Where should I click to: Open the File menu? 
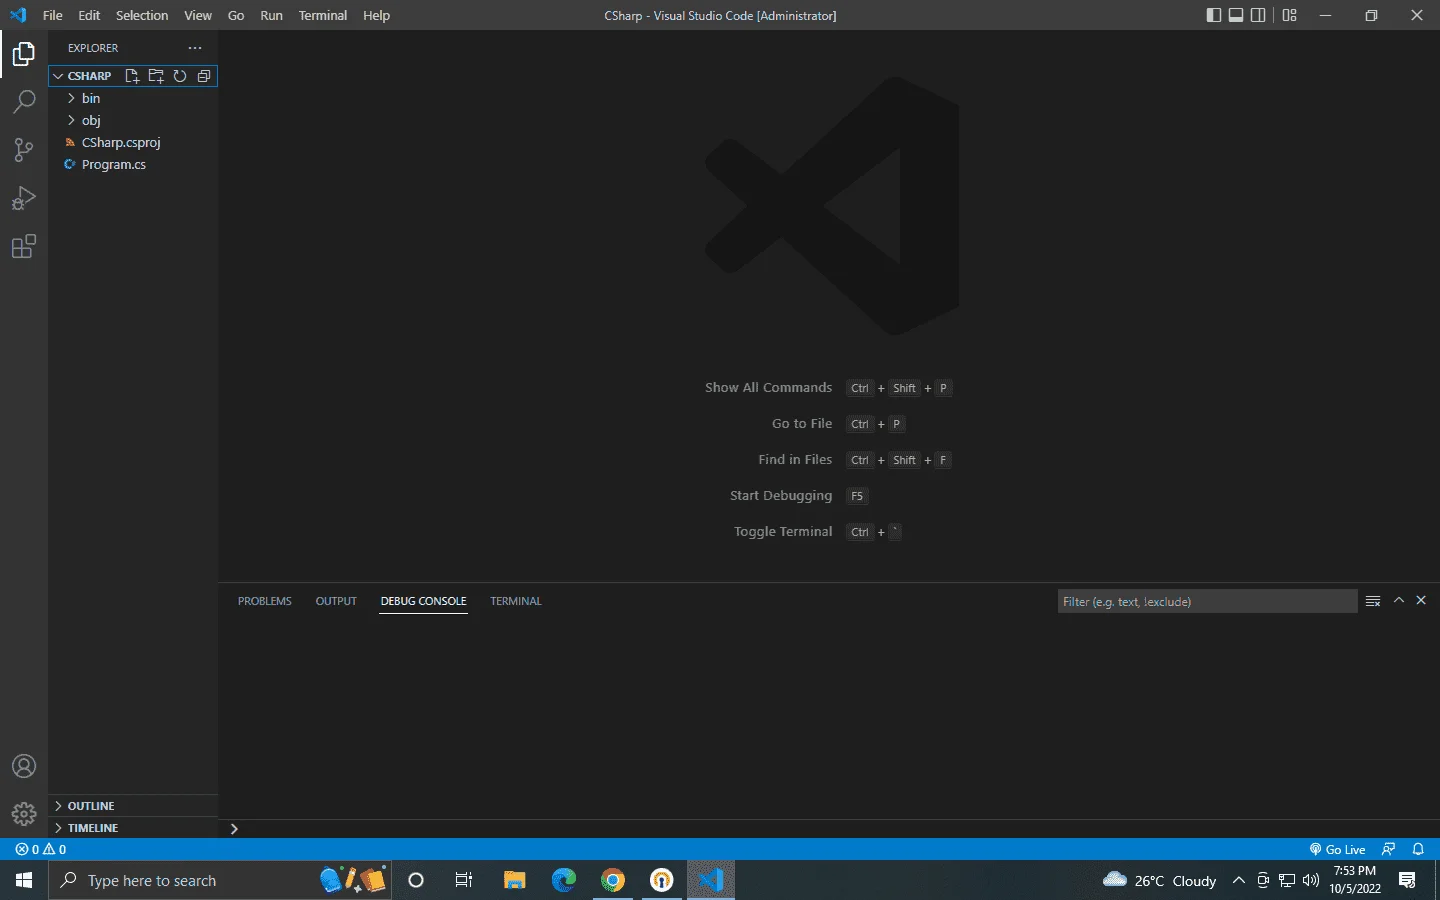coord(53,15)
